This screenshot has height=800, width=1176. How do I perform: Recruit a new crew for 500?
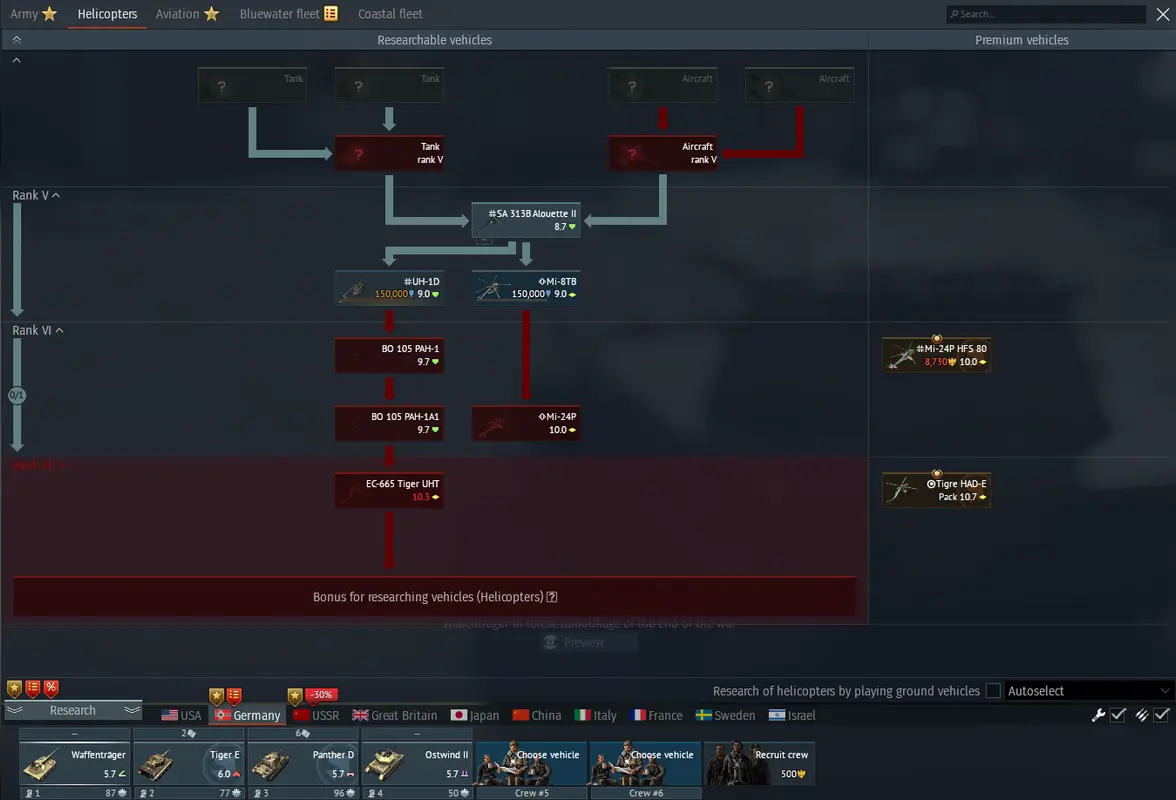(x=759, y=763)
